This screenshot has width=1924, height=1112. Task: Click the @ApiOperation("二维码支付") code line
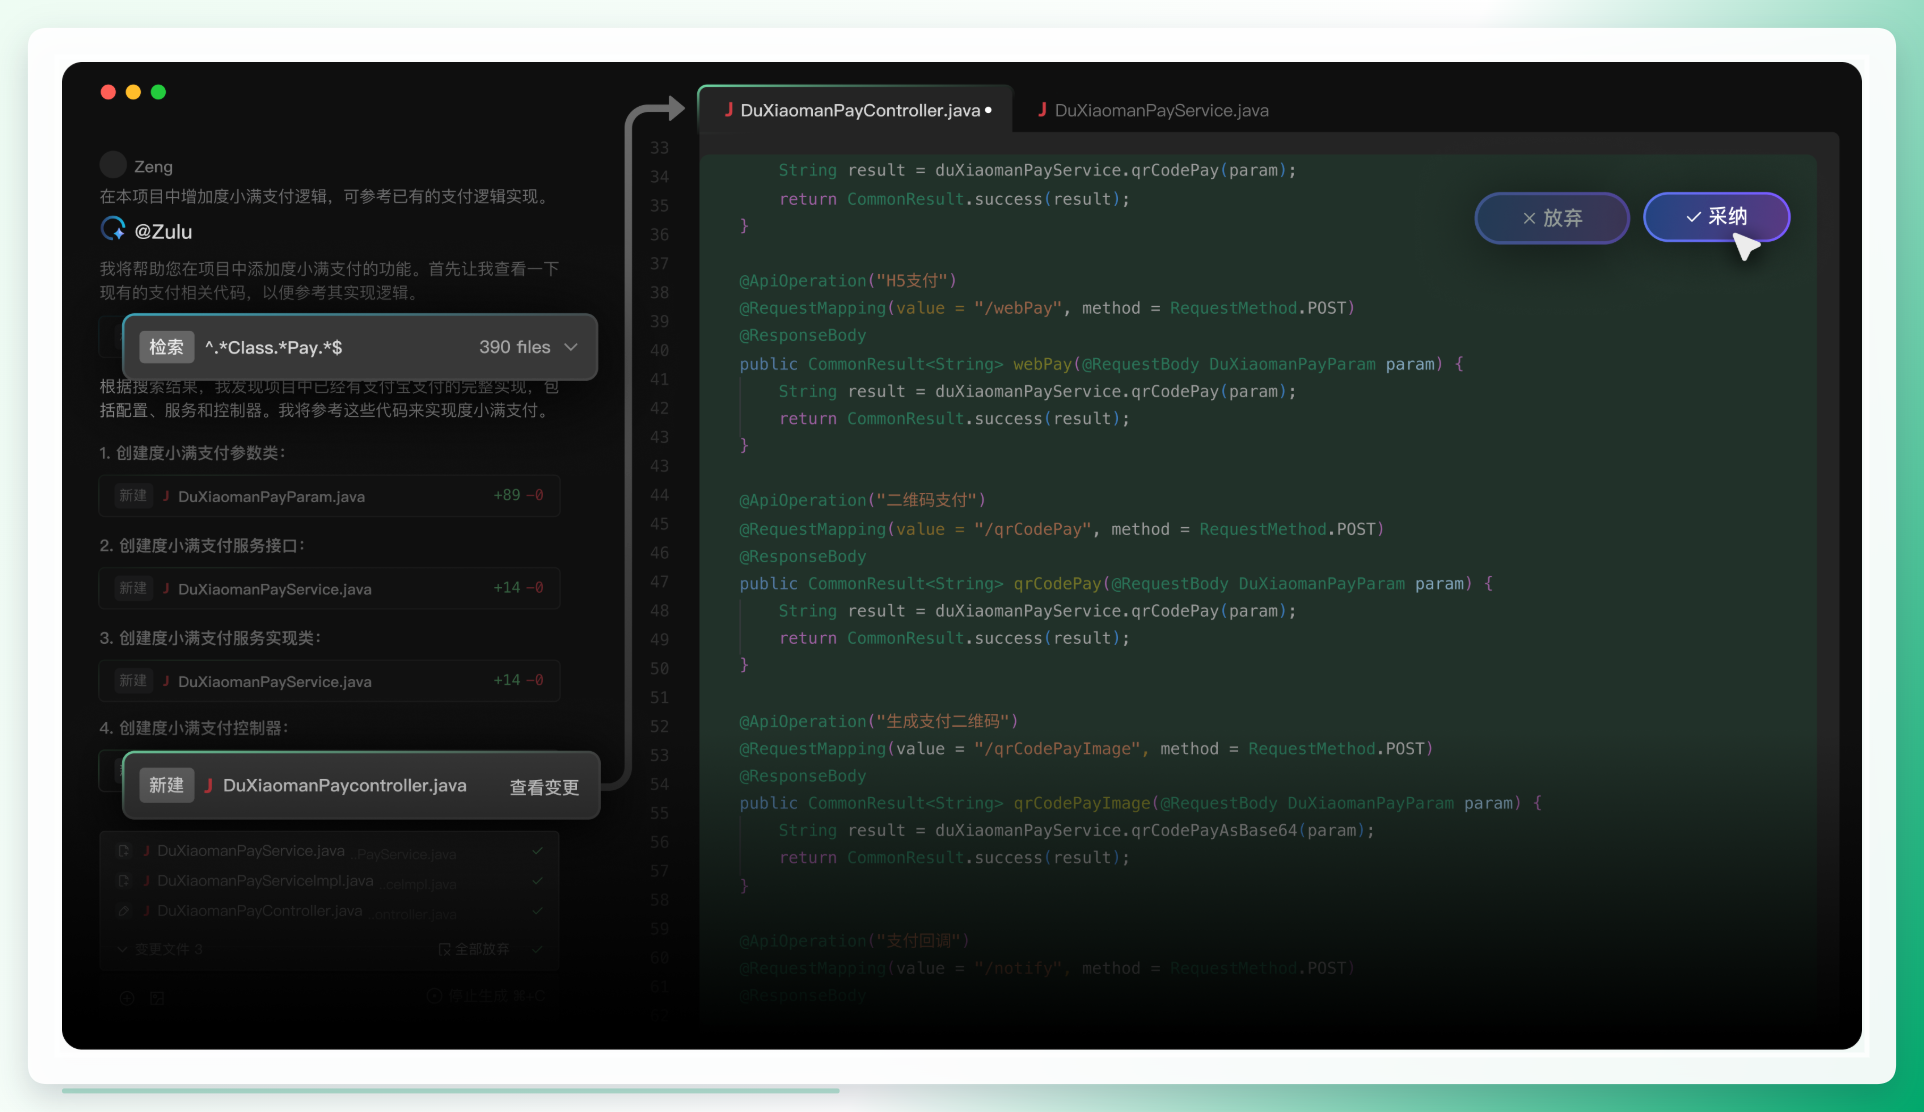click(862, 500)
